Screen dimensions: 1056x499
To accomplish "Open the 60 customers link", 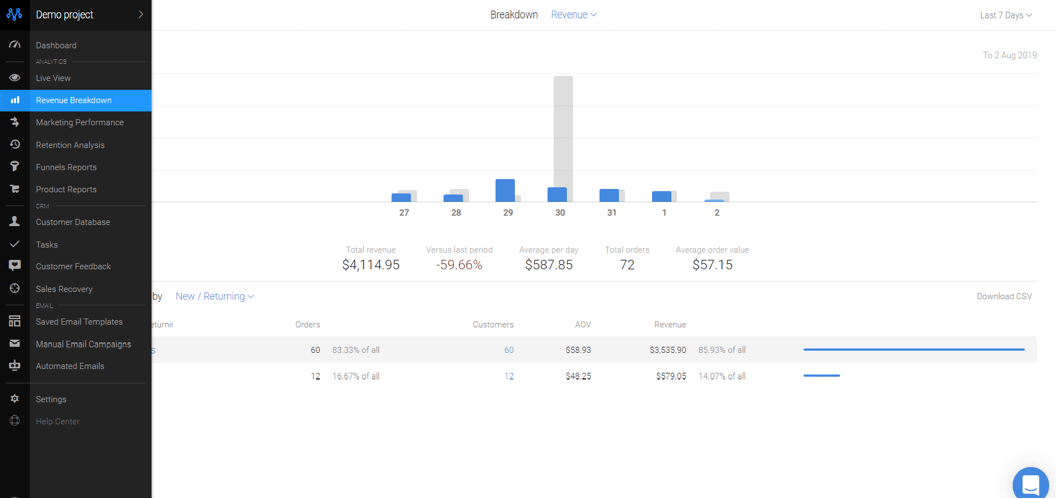I will [x=509, y=350].
